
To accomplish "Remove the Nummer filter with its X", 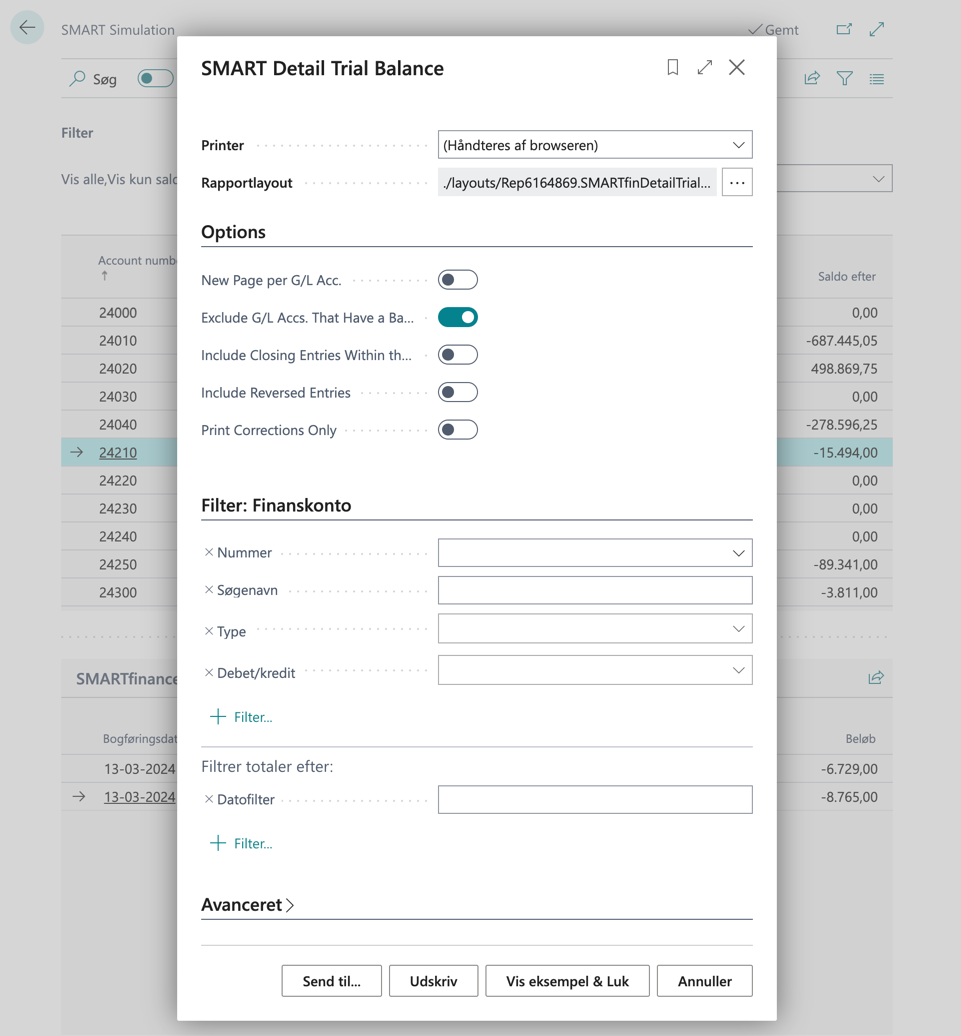I will click(x=209, y=552).
